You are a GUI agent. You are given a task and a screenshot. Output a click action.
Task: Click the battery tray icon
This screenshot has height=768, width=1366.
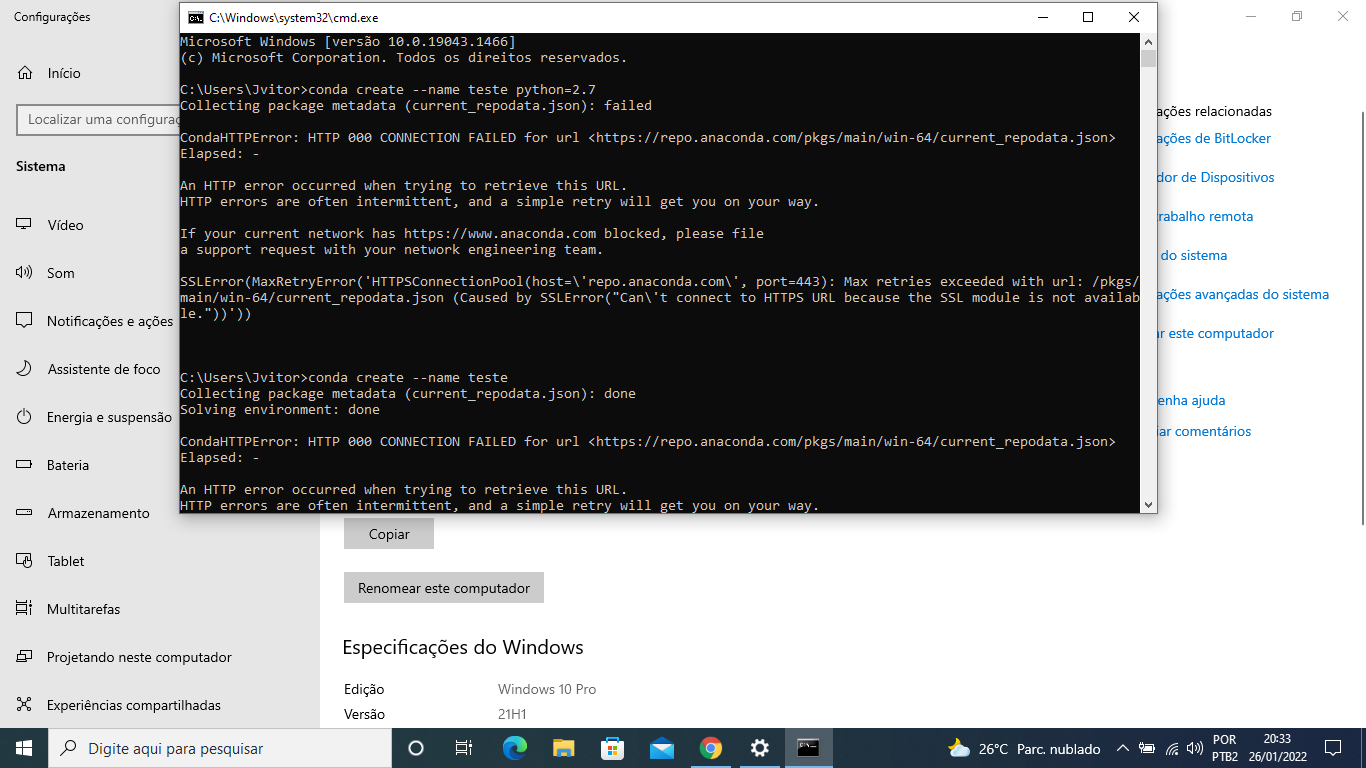[1147, 748]
